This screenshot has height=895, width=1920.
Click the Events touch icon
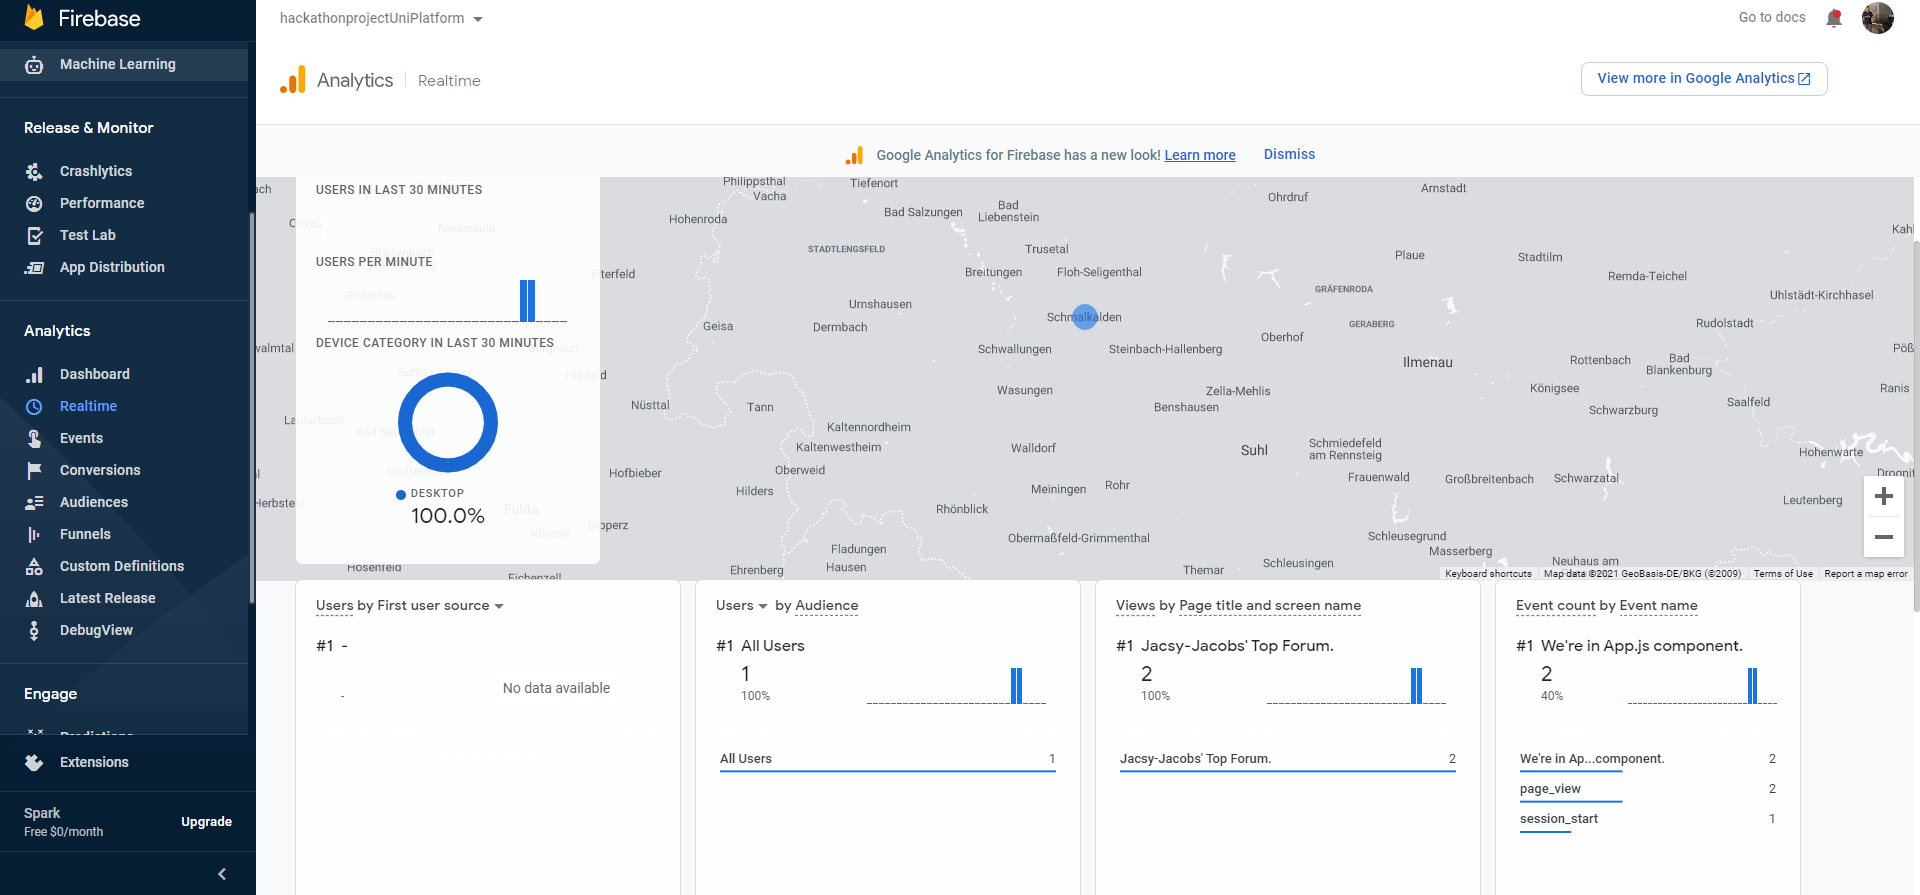[34, 439]
